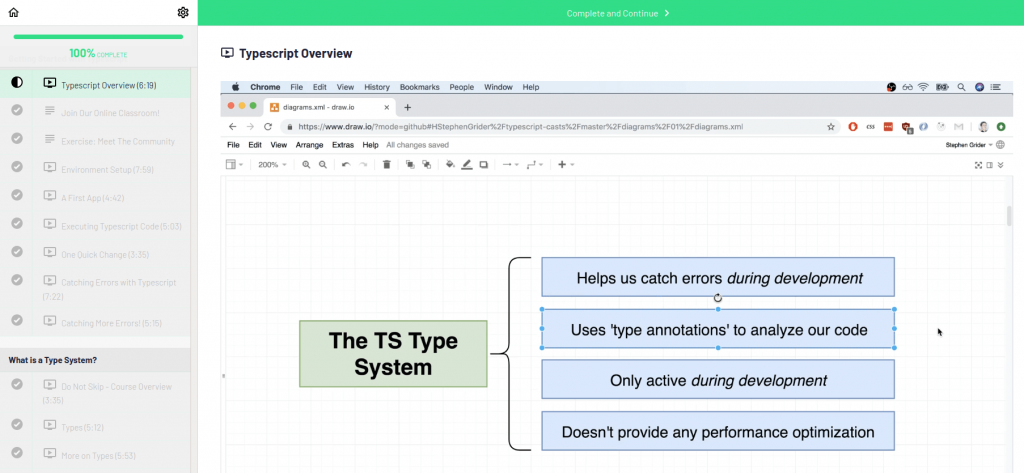Go forward in Chrome
Image resolution: width=1024 pixels, height=473 pixels.
(250, 127)
